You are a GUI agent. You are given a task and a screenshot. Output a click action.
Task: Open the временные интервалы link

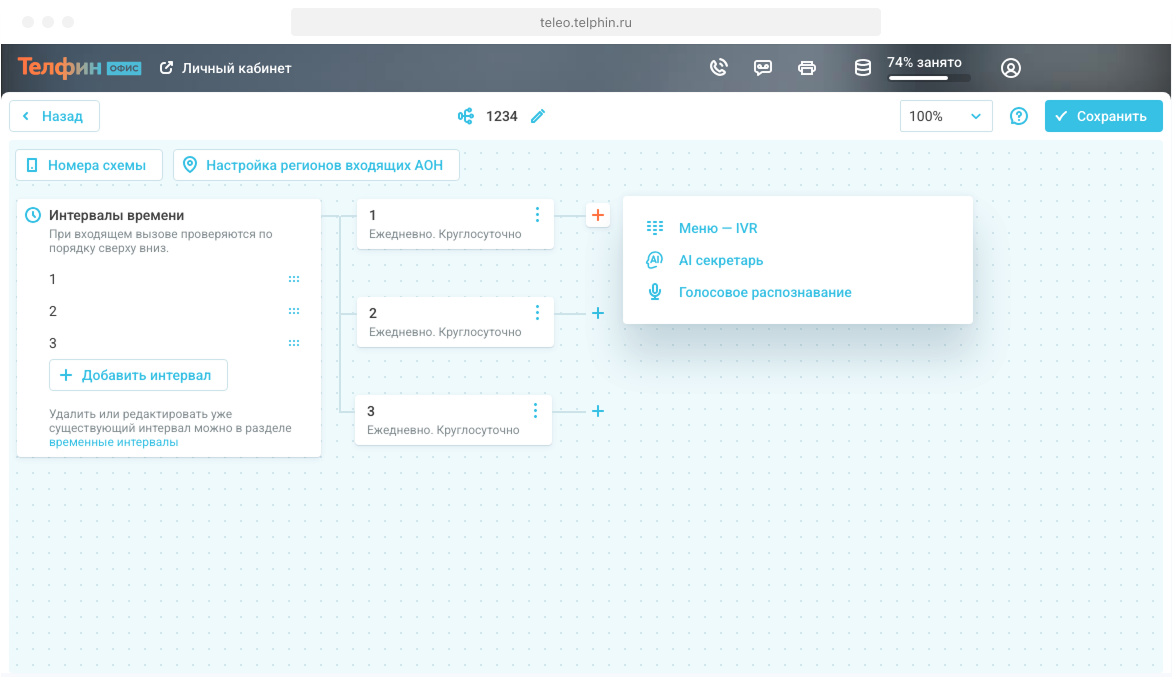(x=114, y=442)
